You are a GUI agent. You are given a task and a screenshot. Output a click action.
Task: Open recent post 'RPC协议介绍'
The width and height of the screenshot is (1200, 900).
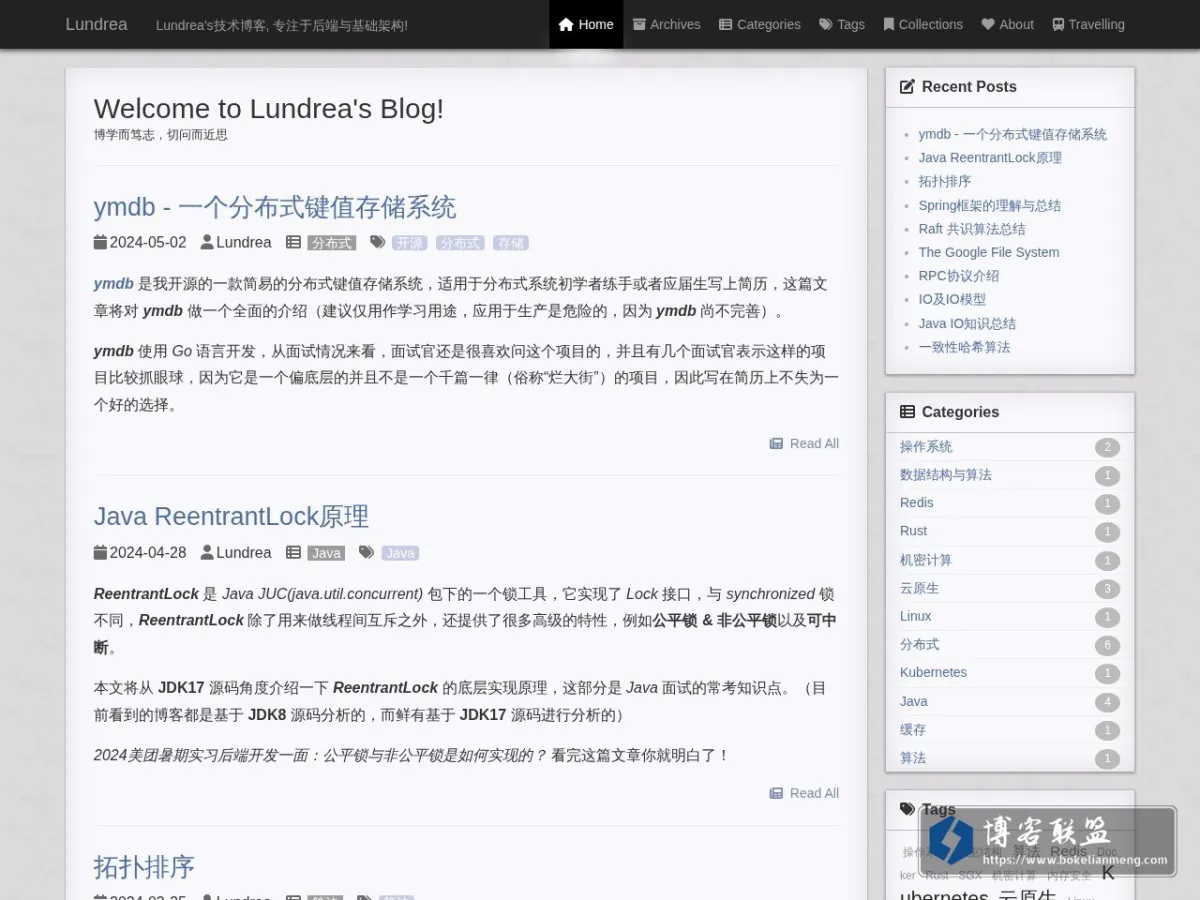[959, 276]
